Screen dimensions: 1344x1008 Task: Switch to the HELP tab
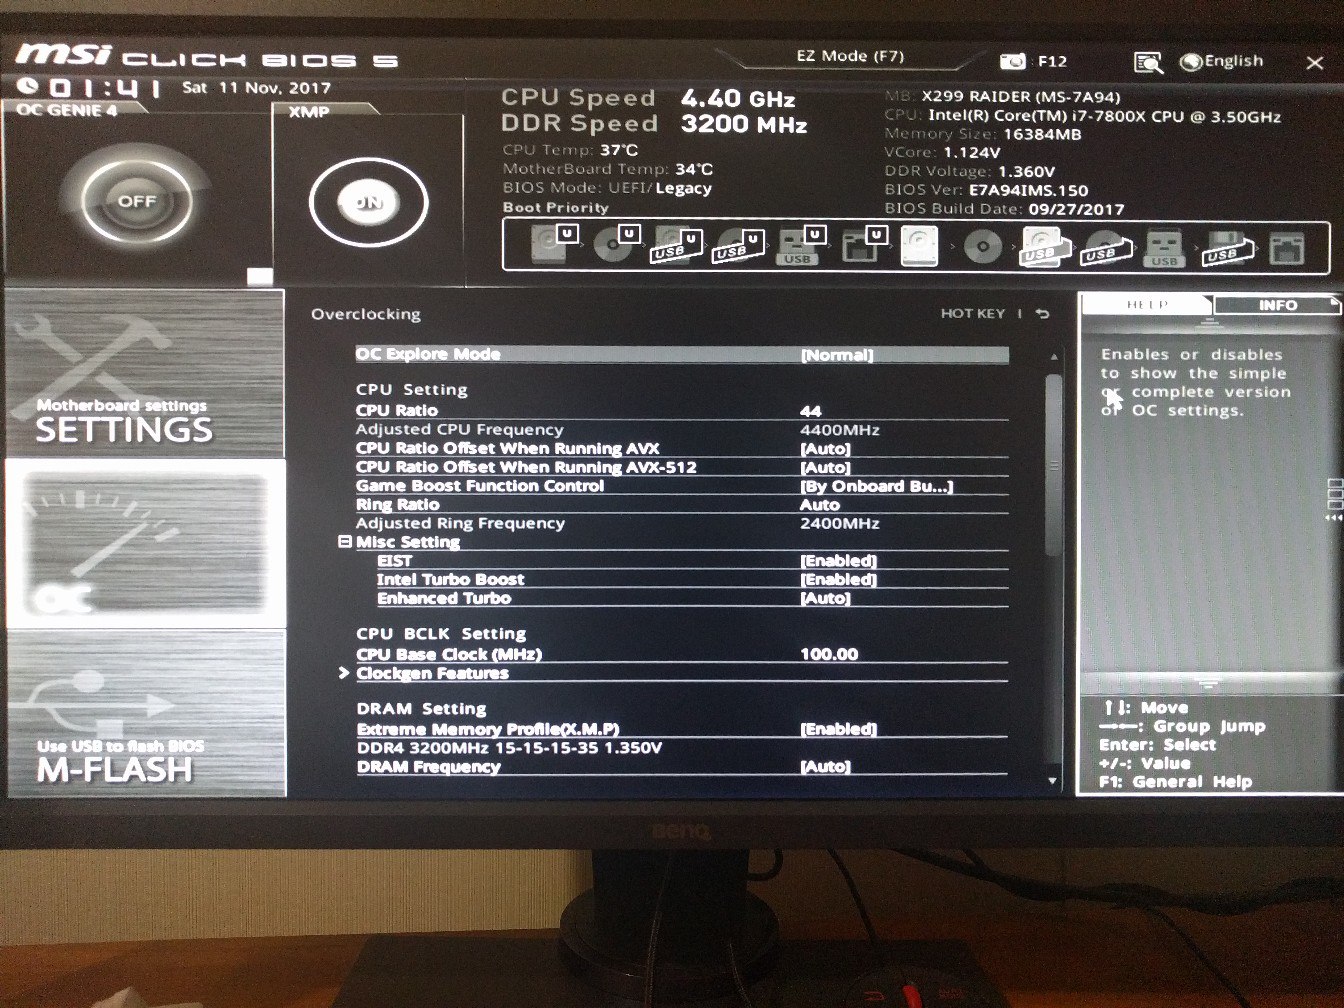[1147, 305]
